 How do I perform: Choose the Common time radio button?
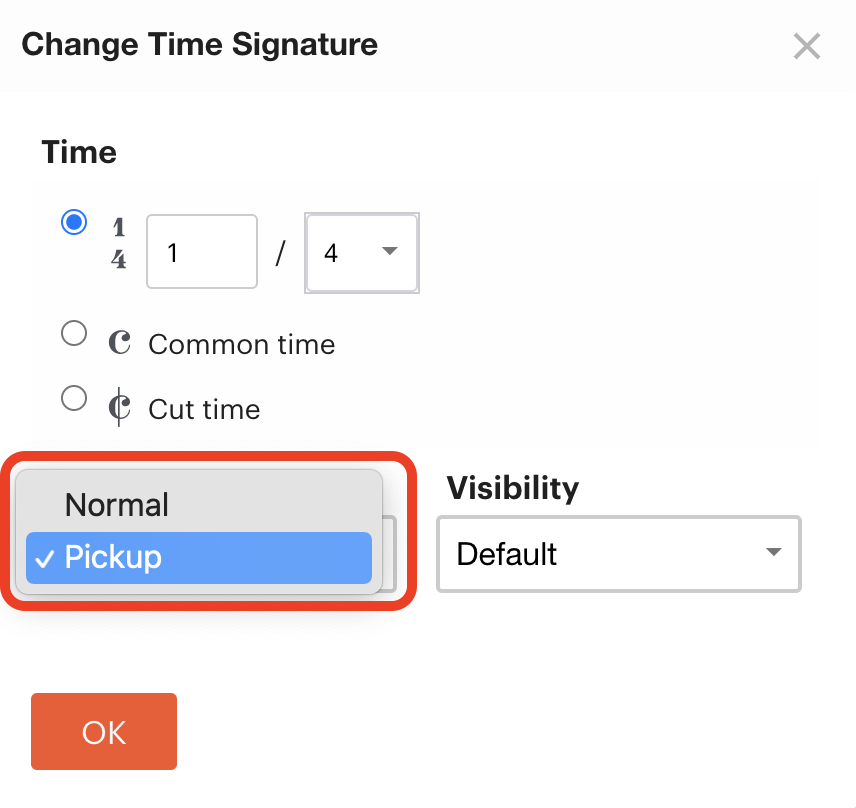74,333
